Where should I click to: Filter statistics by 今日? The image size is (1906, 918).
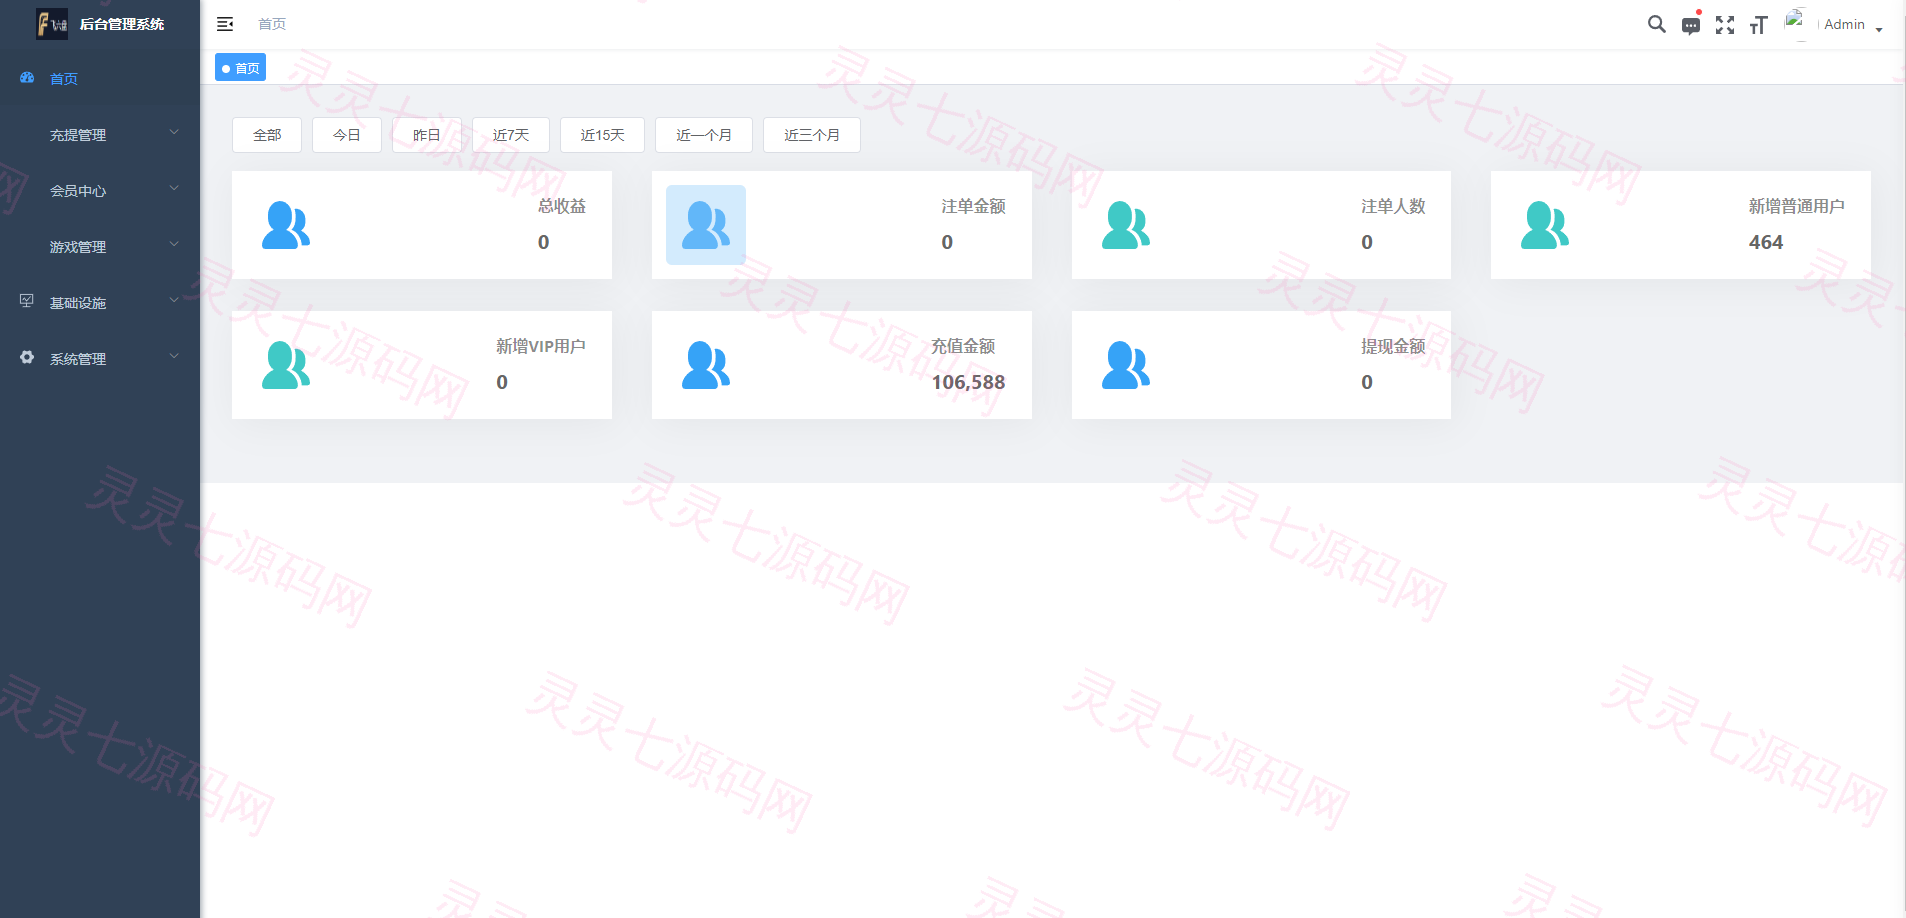pyautogui.click(x=347, y=135)
